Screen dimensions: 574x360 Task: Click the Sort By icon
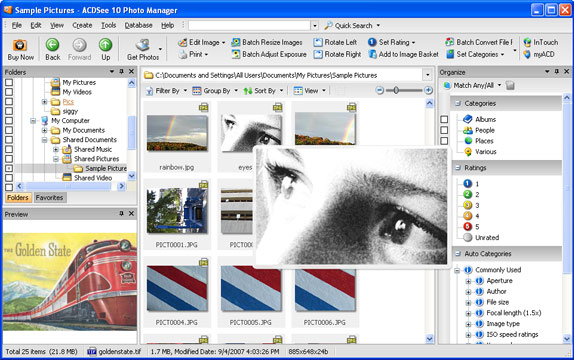coord(248,91)
